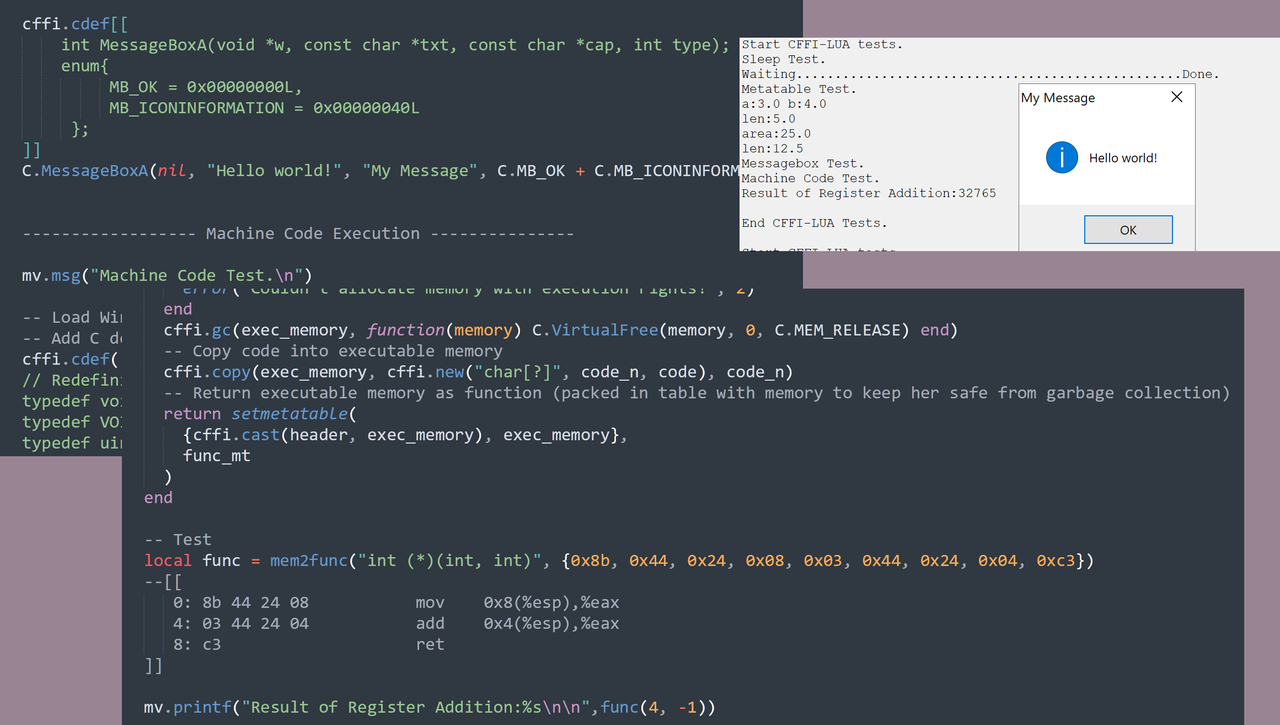
Task: Click the 'mv.msg("Machine Code Test.\n")' line
Action: (x=167, y=276)
